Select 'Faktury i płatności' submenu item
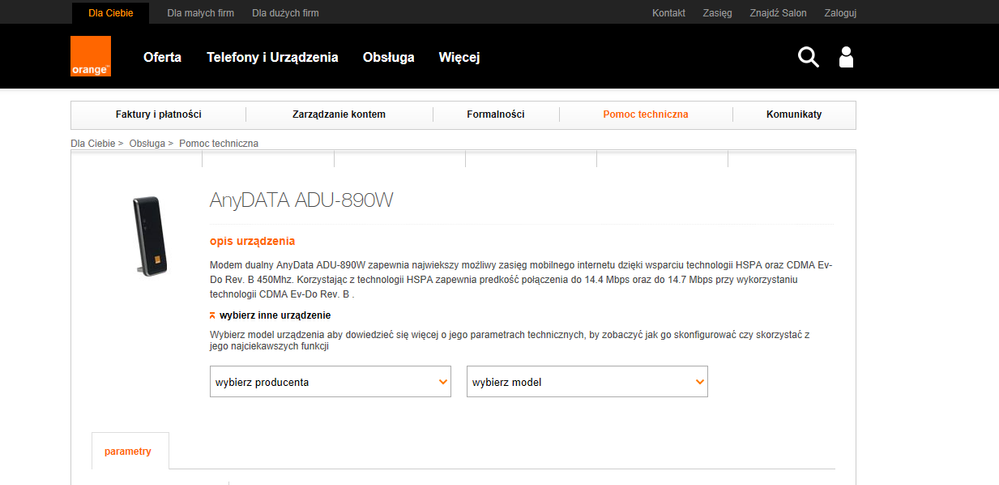999x485 pixels. point(158,114)
